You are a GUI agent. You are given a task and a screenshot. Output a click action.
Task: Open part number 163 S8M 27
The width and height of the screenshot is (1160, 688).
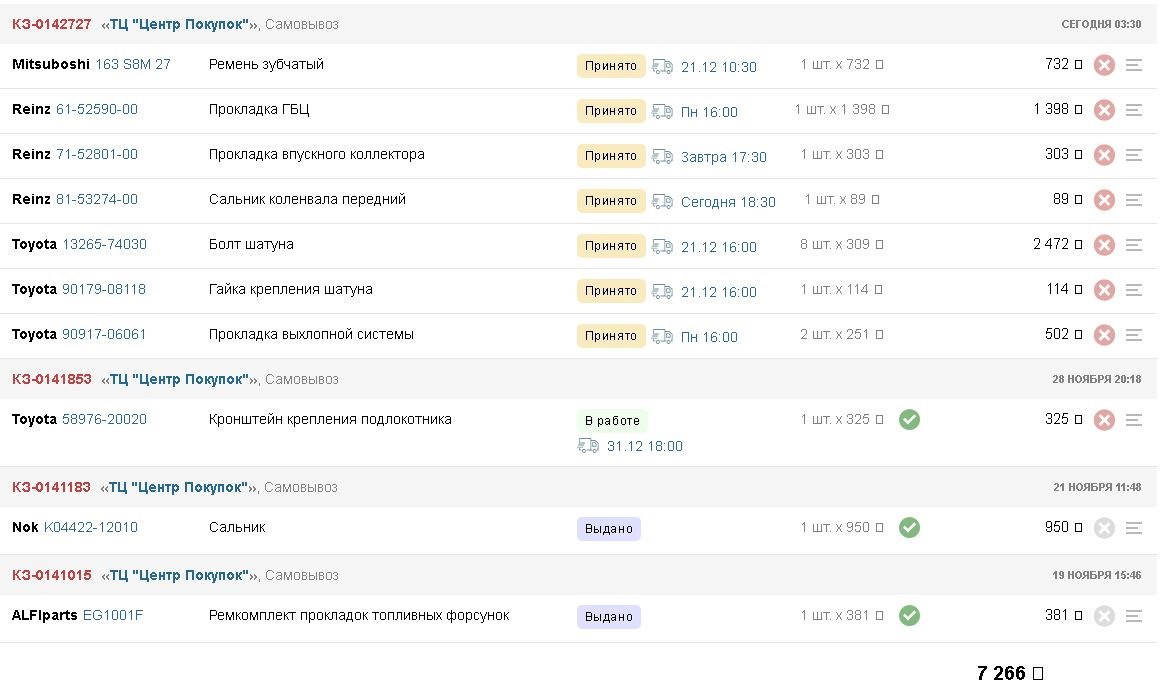[x=133, y=64]
